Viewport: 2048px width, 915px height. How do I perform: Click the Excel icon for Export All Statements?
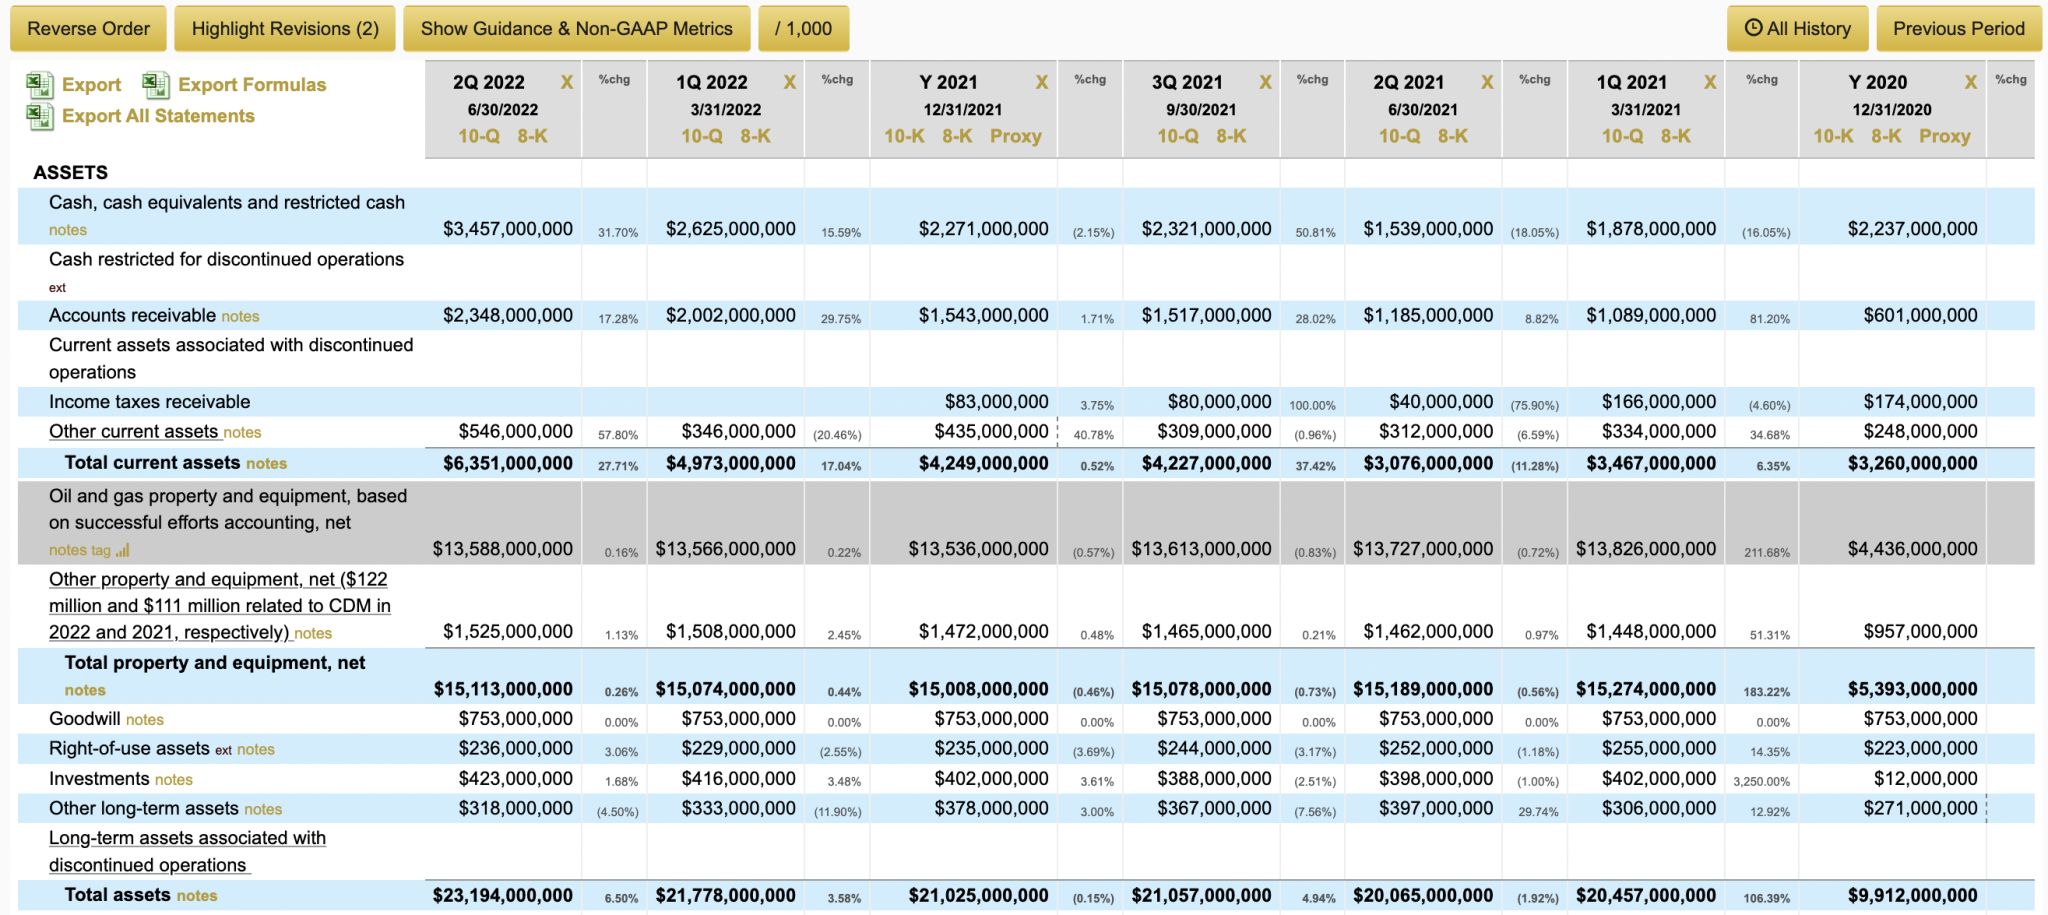(x=39, y=116)
